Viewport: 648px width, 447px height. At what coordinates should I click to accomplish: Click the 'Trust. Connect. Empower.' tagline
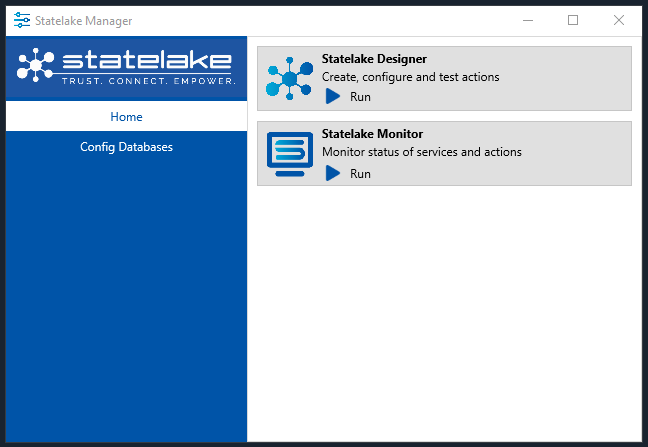click(x=149, y=81)
